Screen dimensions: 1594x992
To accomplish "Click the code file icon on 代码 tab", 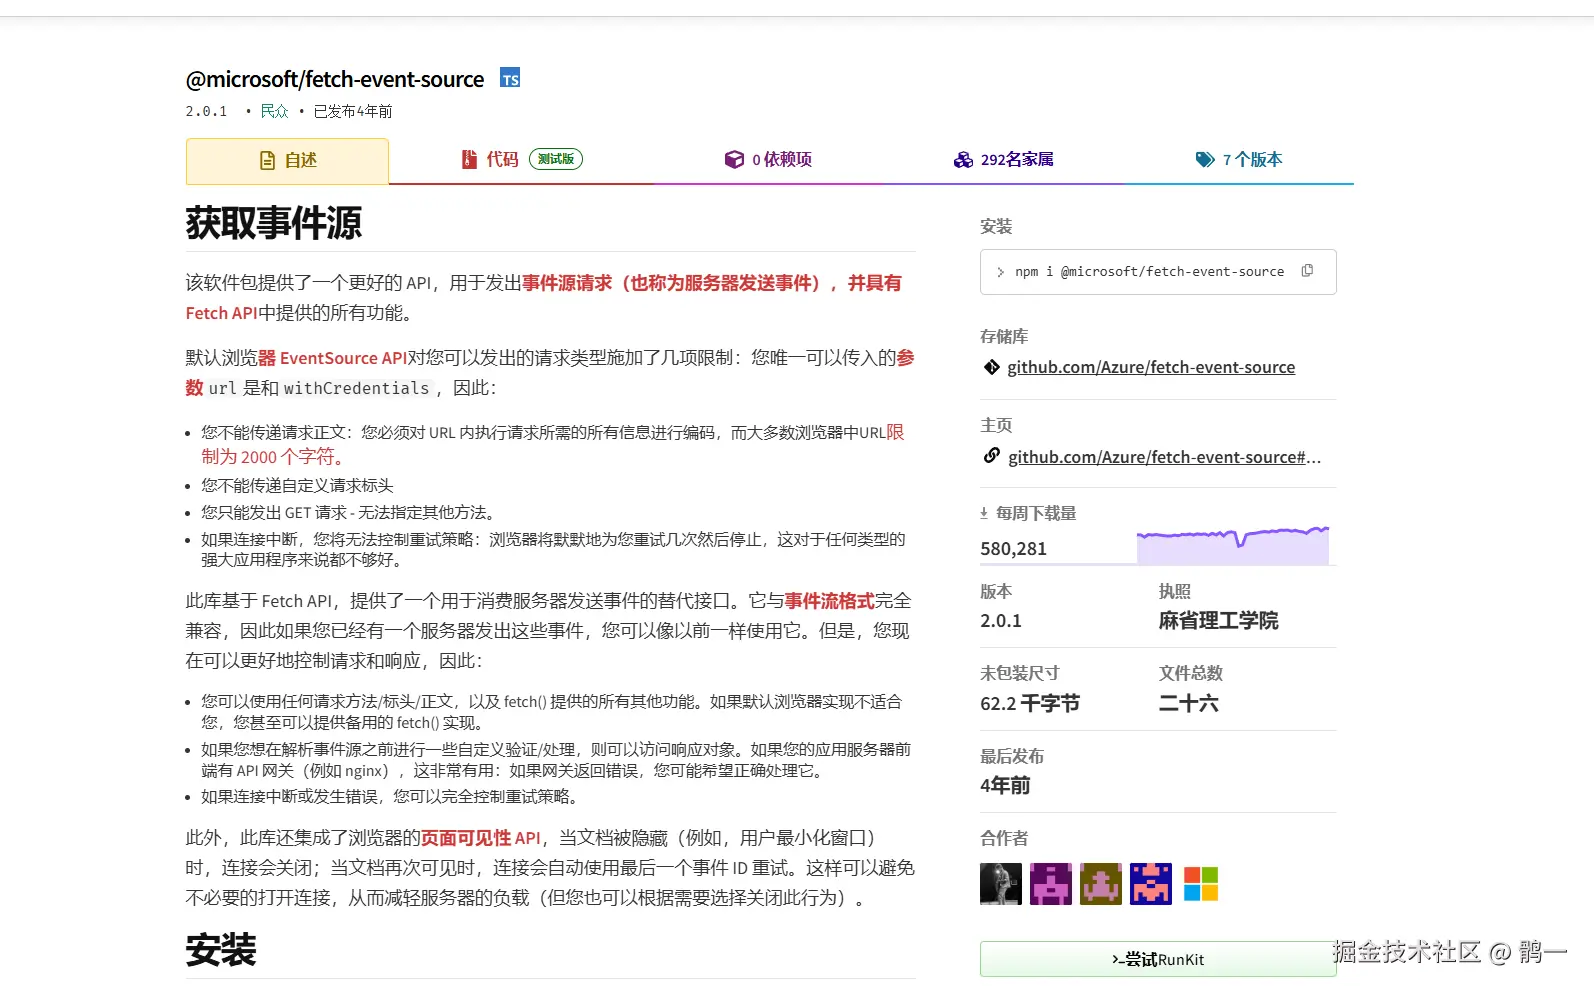I will pyautogui.click(x=469, y=159).
